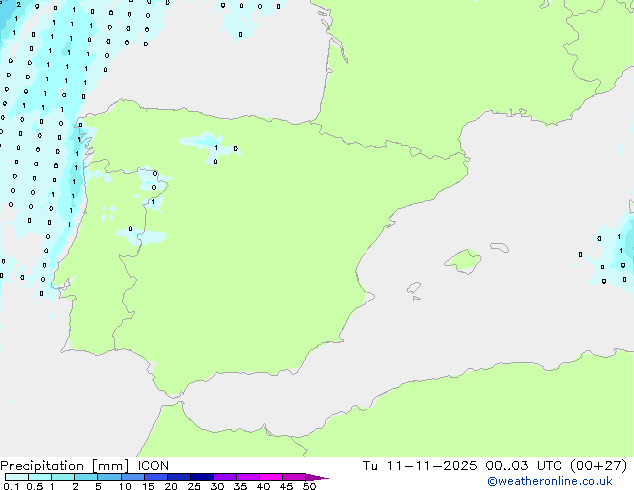Click the above-50 arrow tip of legend
The height and width of the screenshot is (490, 634).
tap(317, 477)
